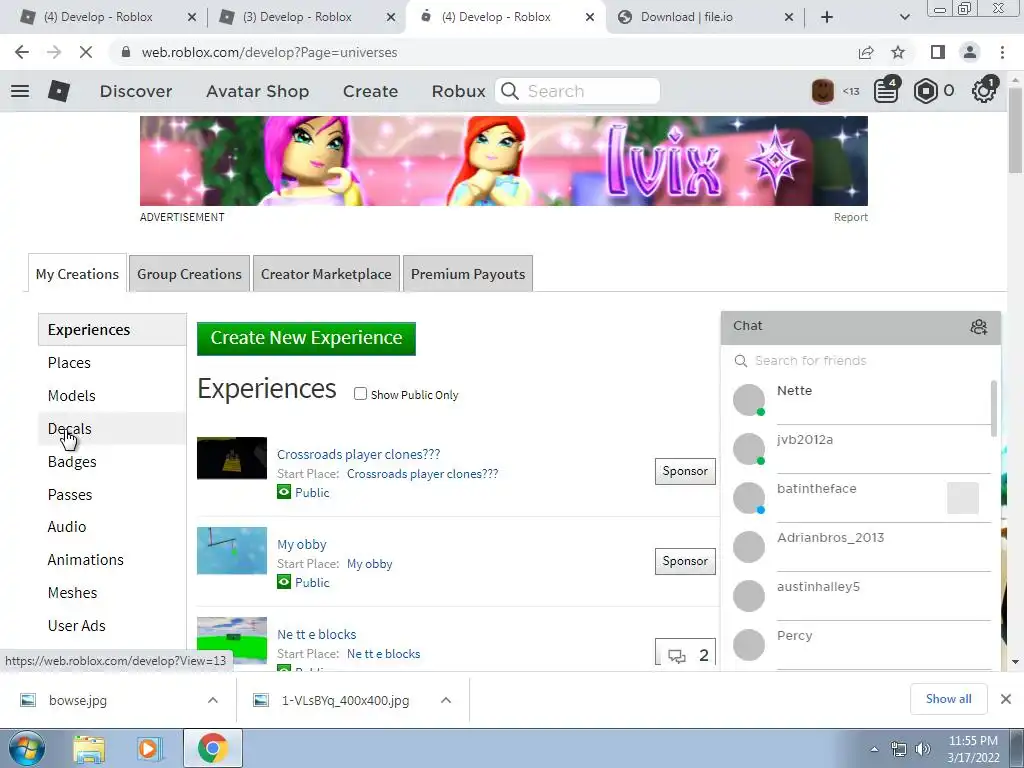
Task: Open File Explorer from taskbar
Action: [89, 748]
